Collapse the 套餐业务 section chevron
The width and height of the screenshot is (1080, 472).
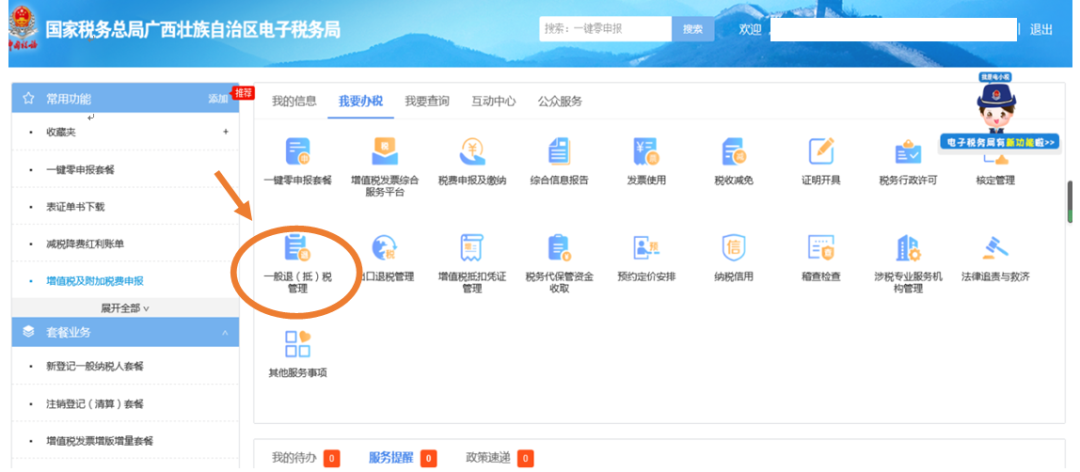pos(225,333)
